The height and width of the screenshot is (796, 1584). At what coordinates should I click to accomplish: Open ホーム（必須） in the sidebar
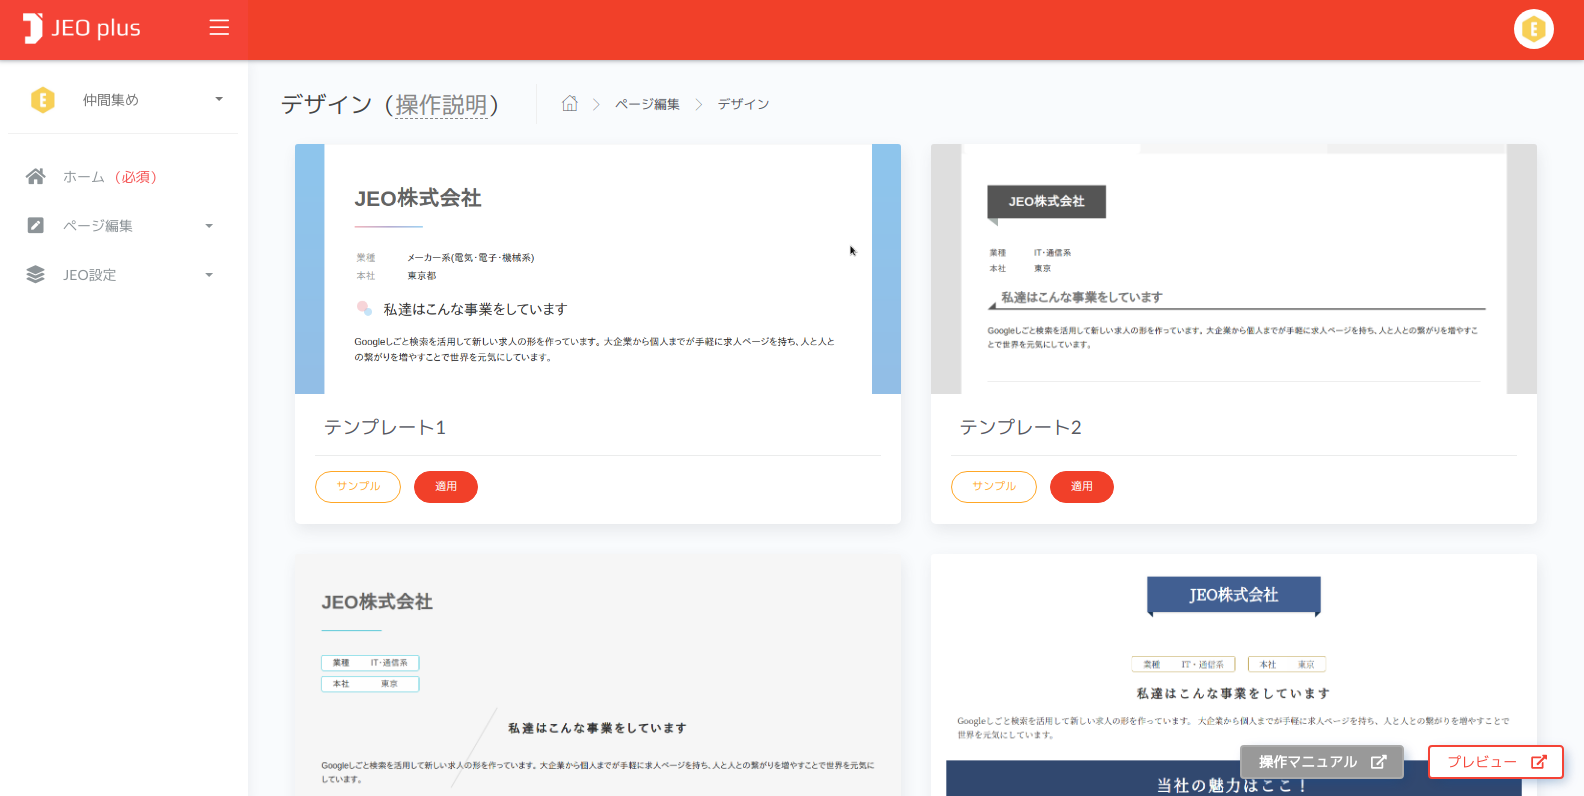[x=110, y=177]
